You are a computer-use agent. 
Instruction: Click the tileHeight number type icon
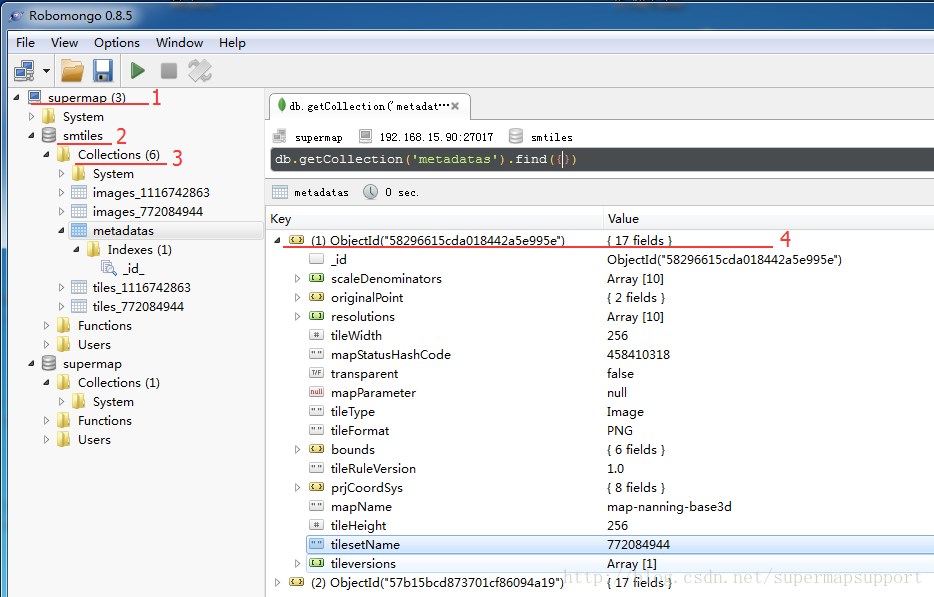pos(316,525)
